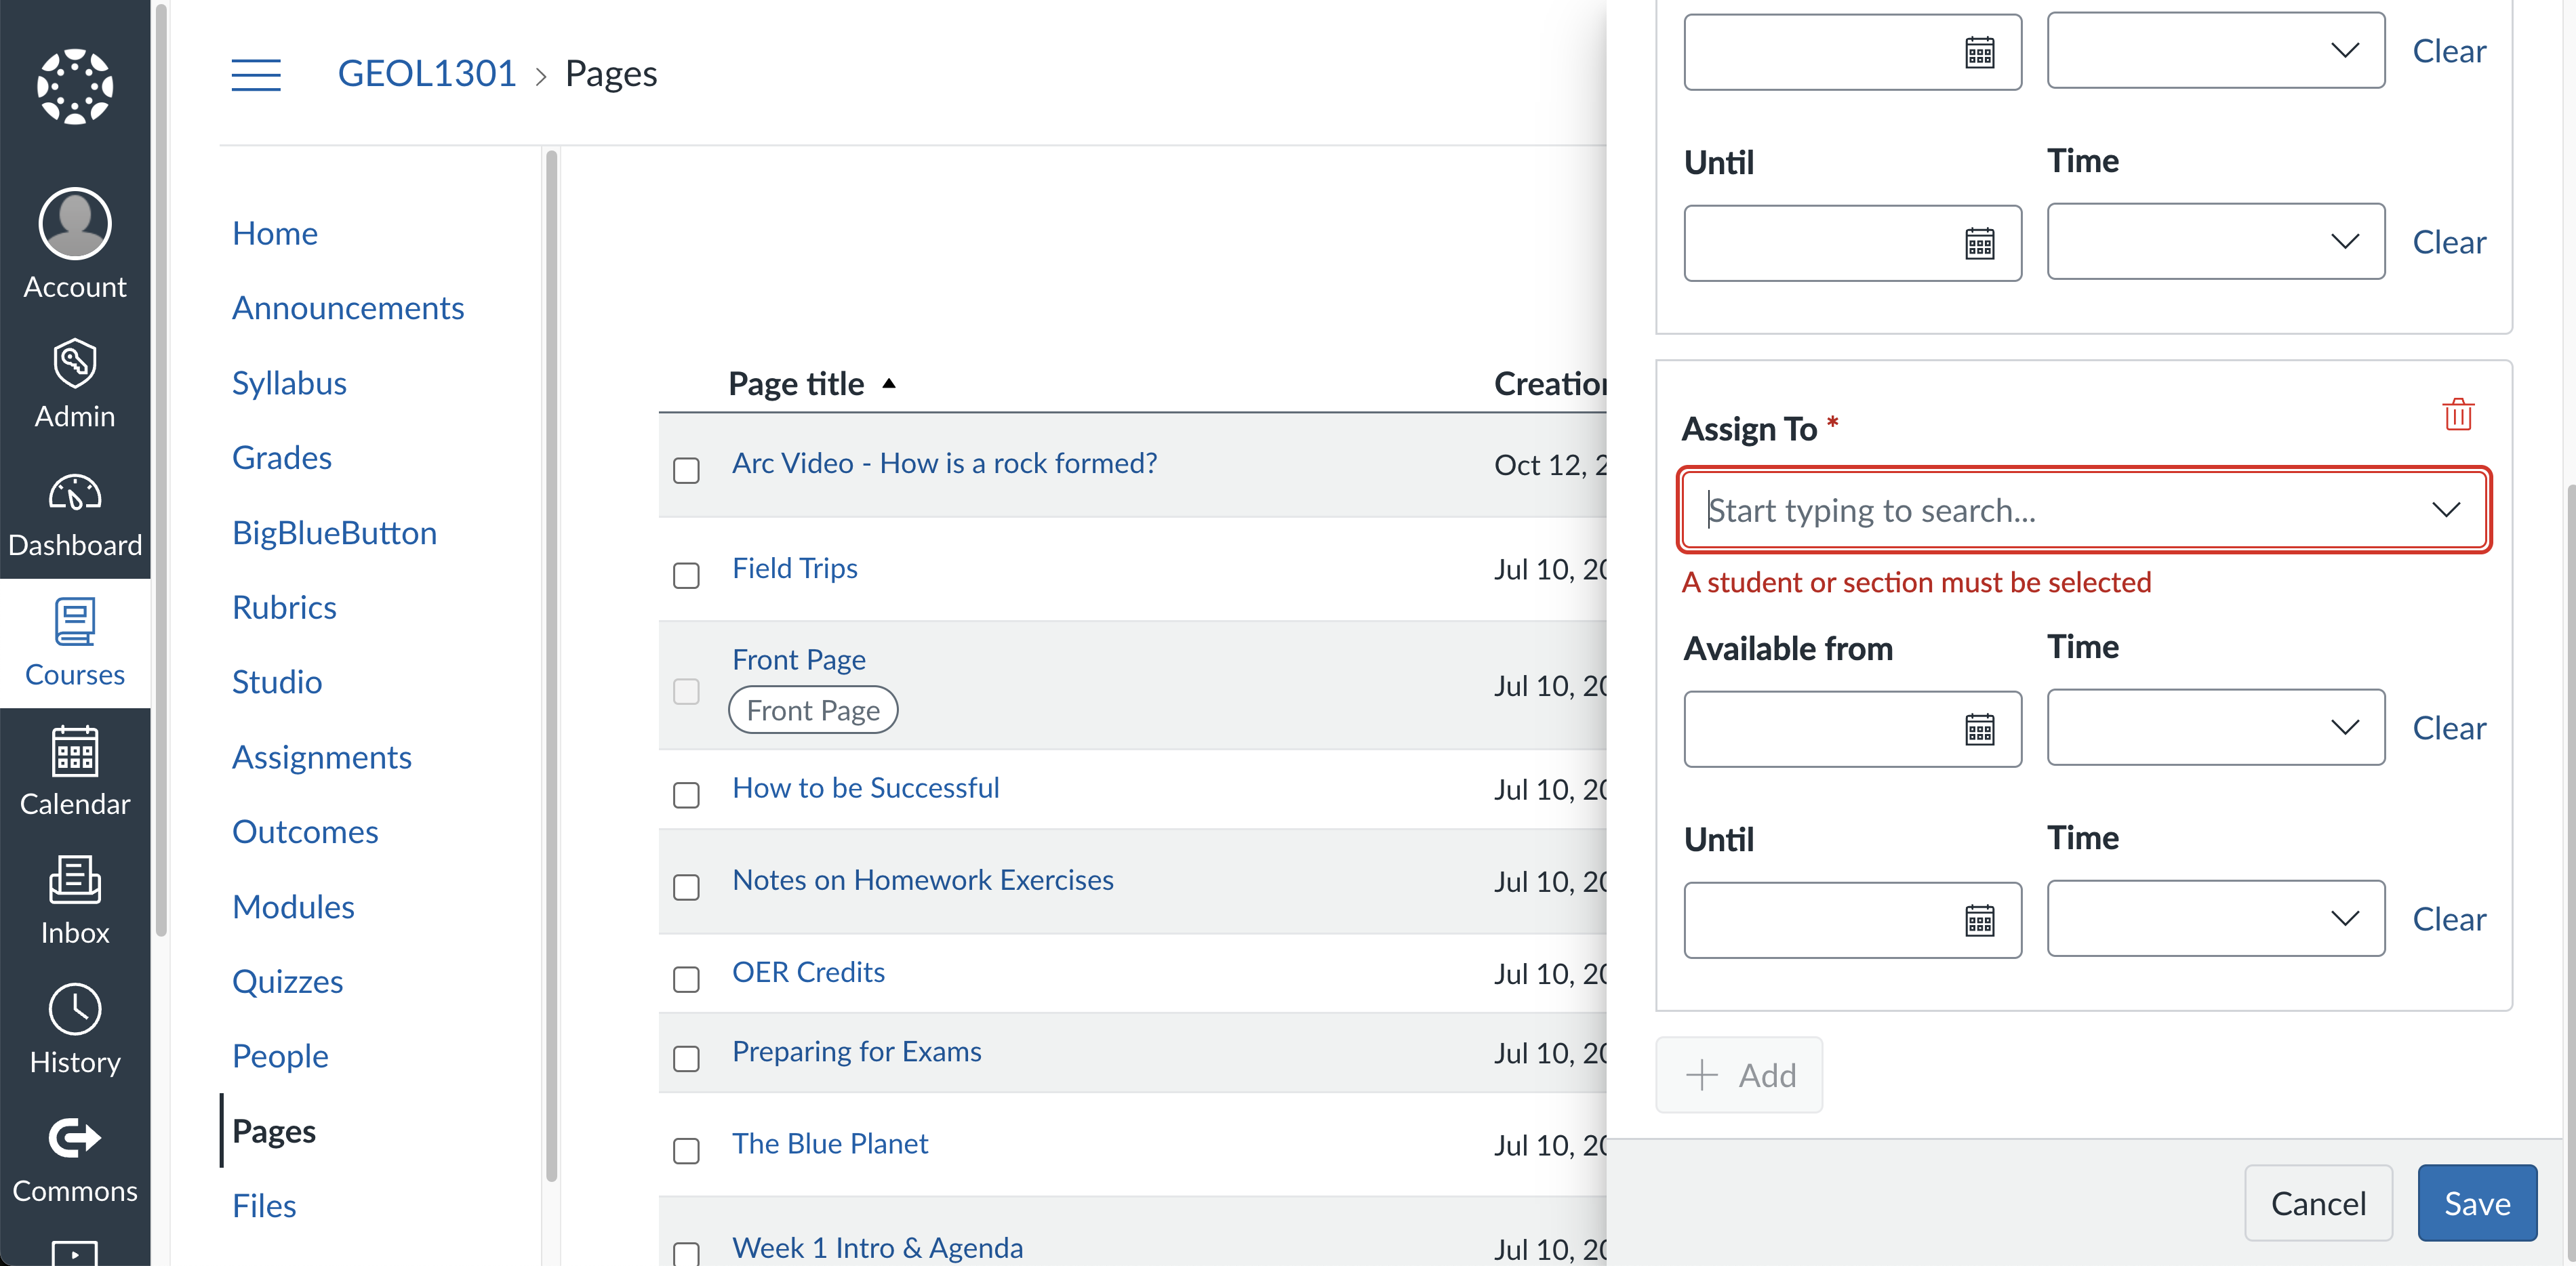Expand the Assign To search dropdown

click(2445, 510)
